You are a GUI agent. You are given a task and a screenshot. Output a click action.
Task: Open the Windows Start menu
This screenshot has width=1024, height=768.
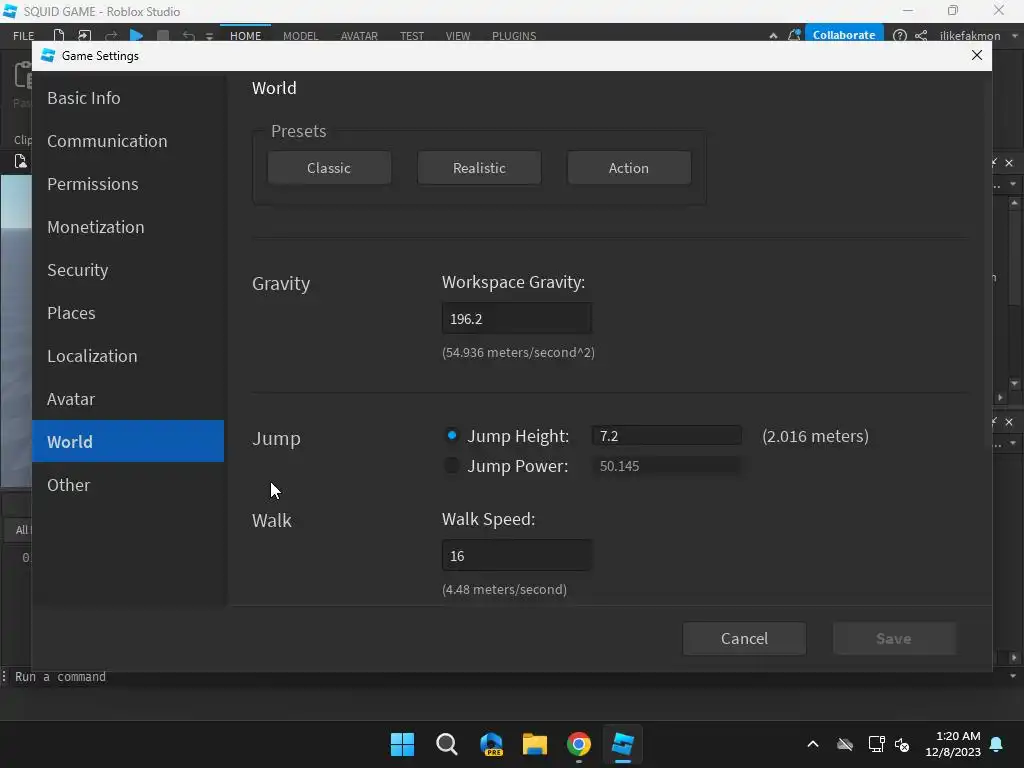[x=402, y=744]
